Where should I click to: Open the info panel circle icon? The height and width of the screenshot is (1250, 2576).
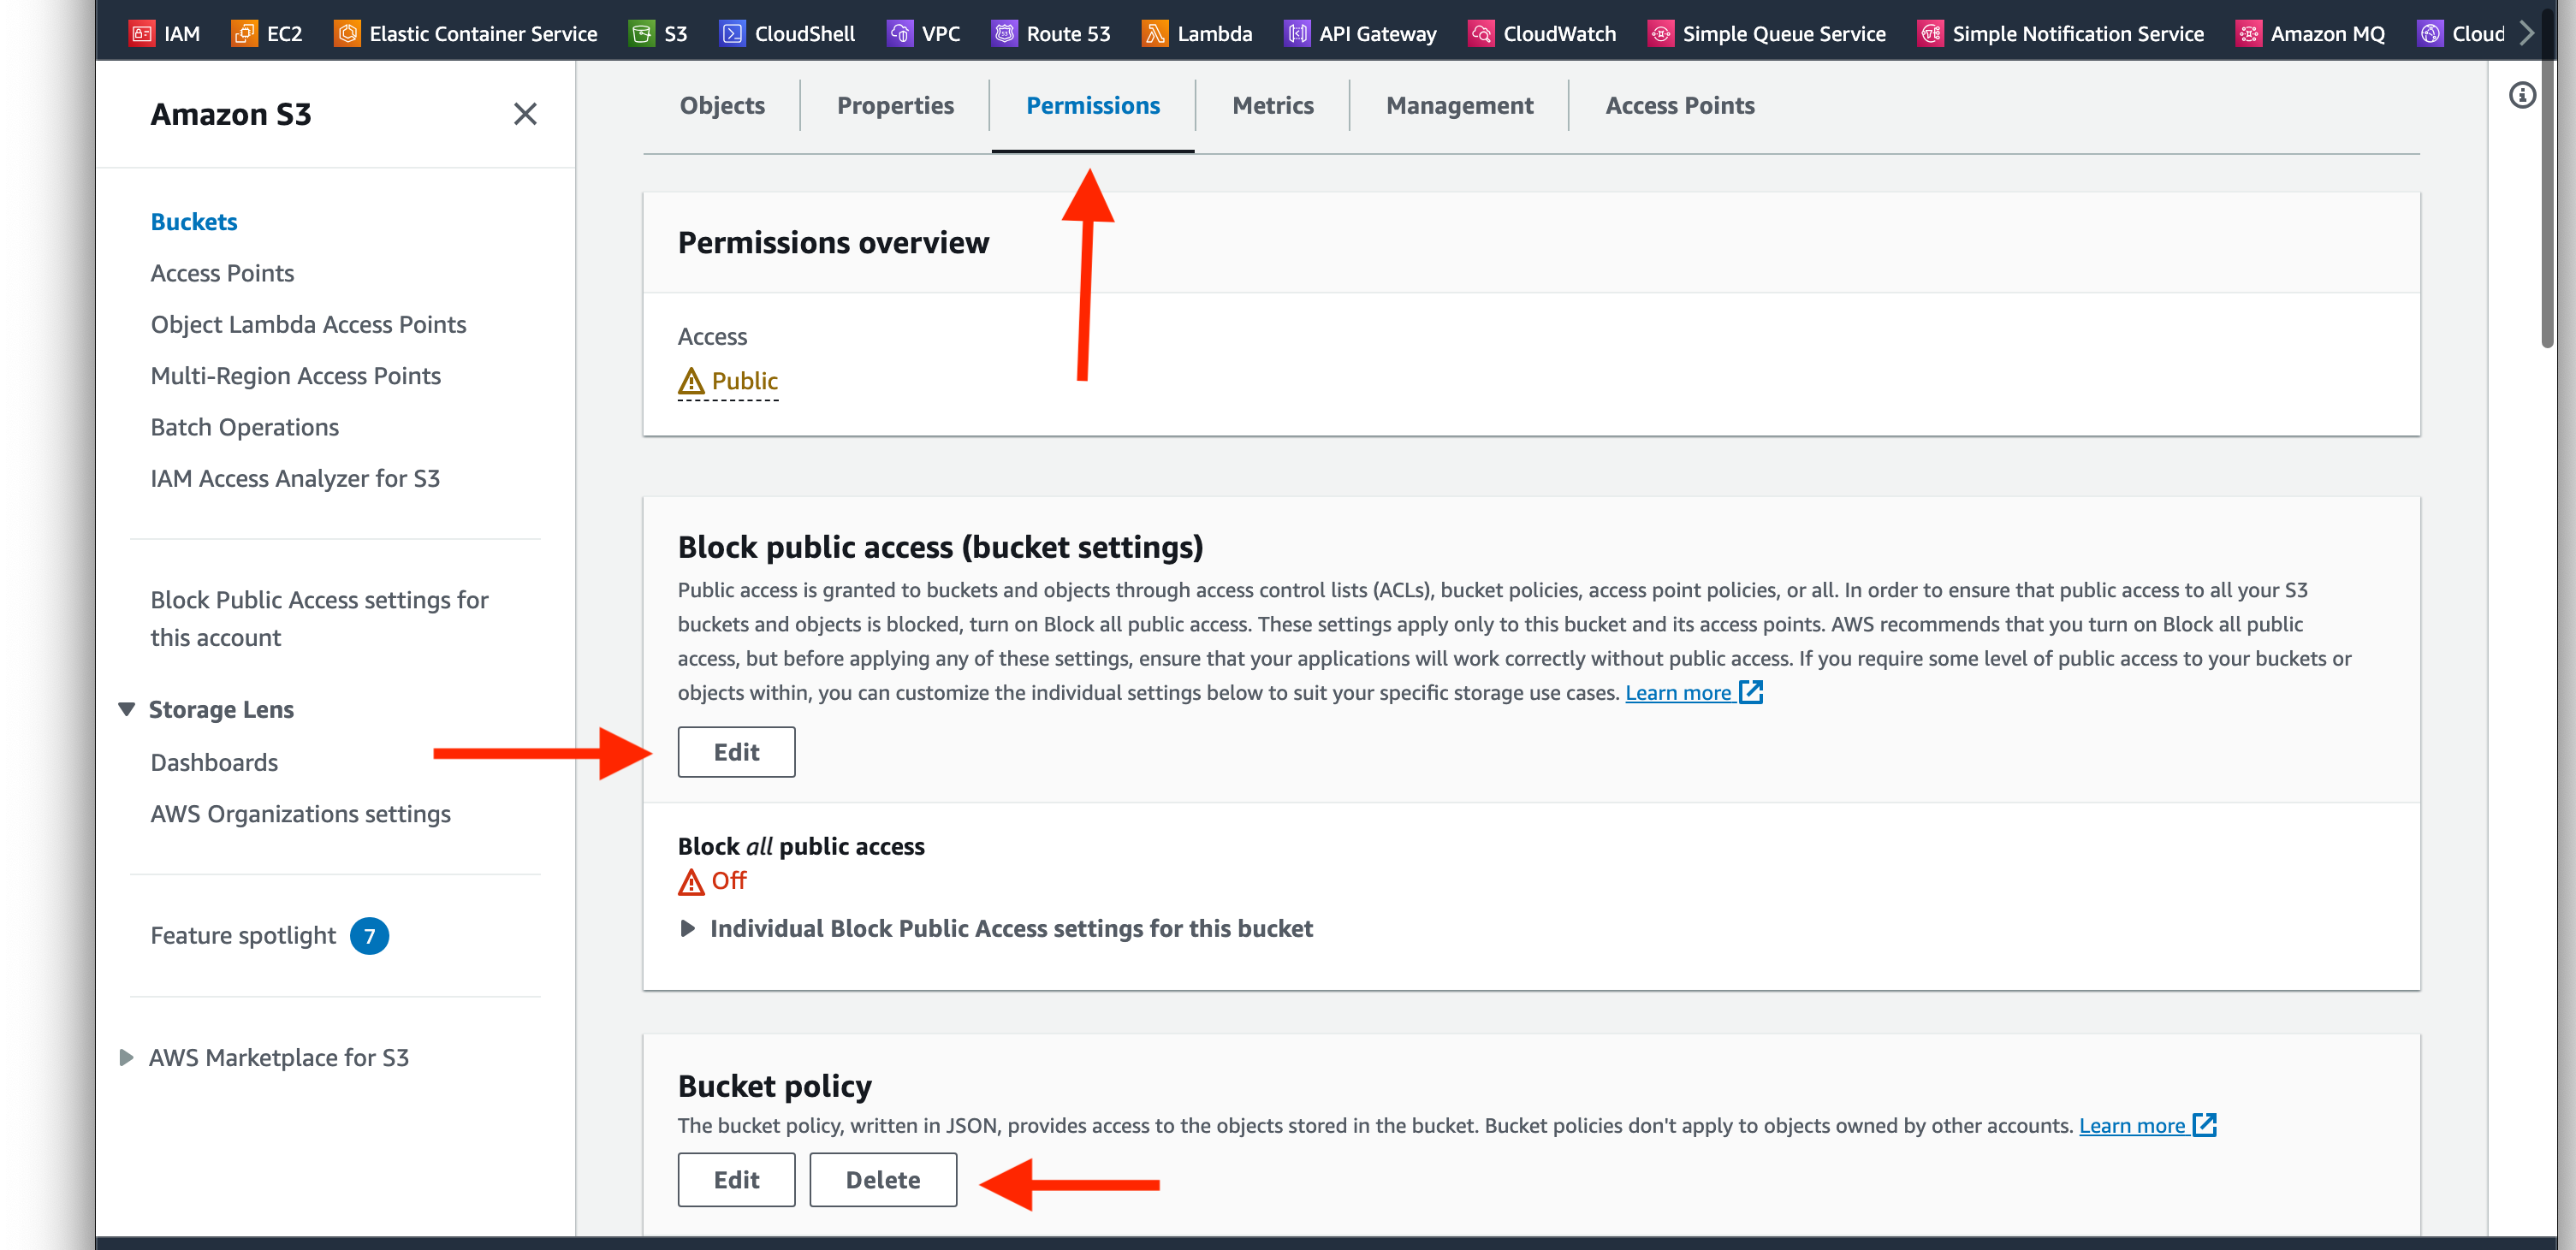click(x=2522, y=95)
